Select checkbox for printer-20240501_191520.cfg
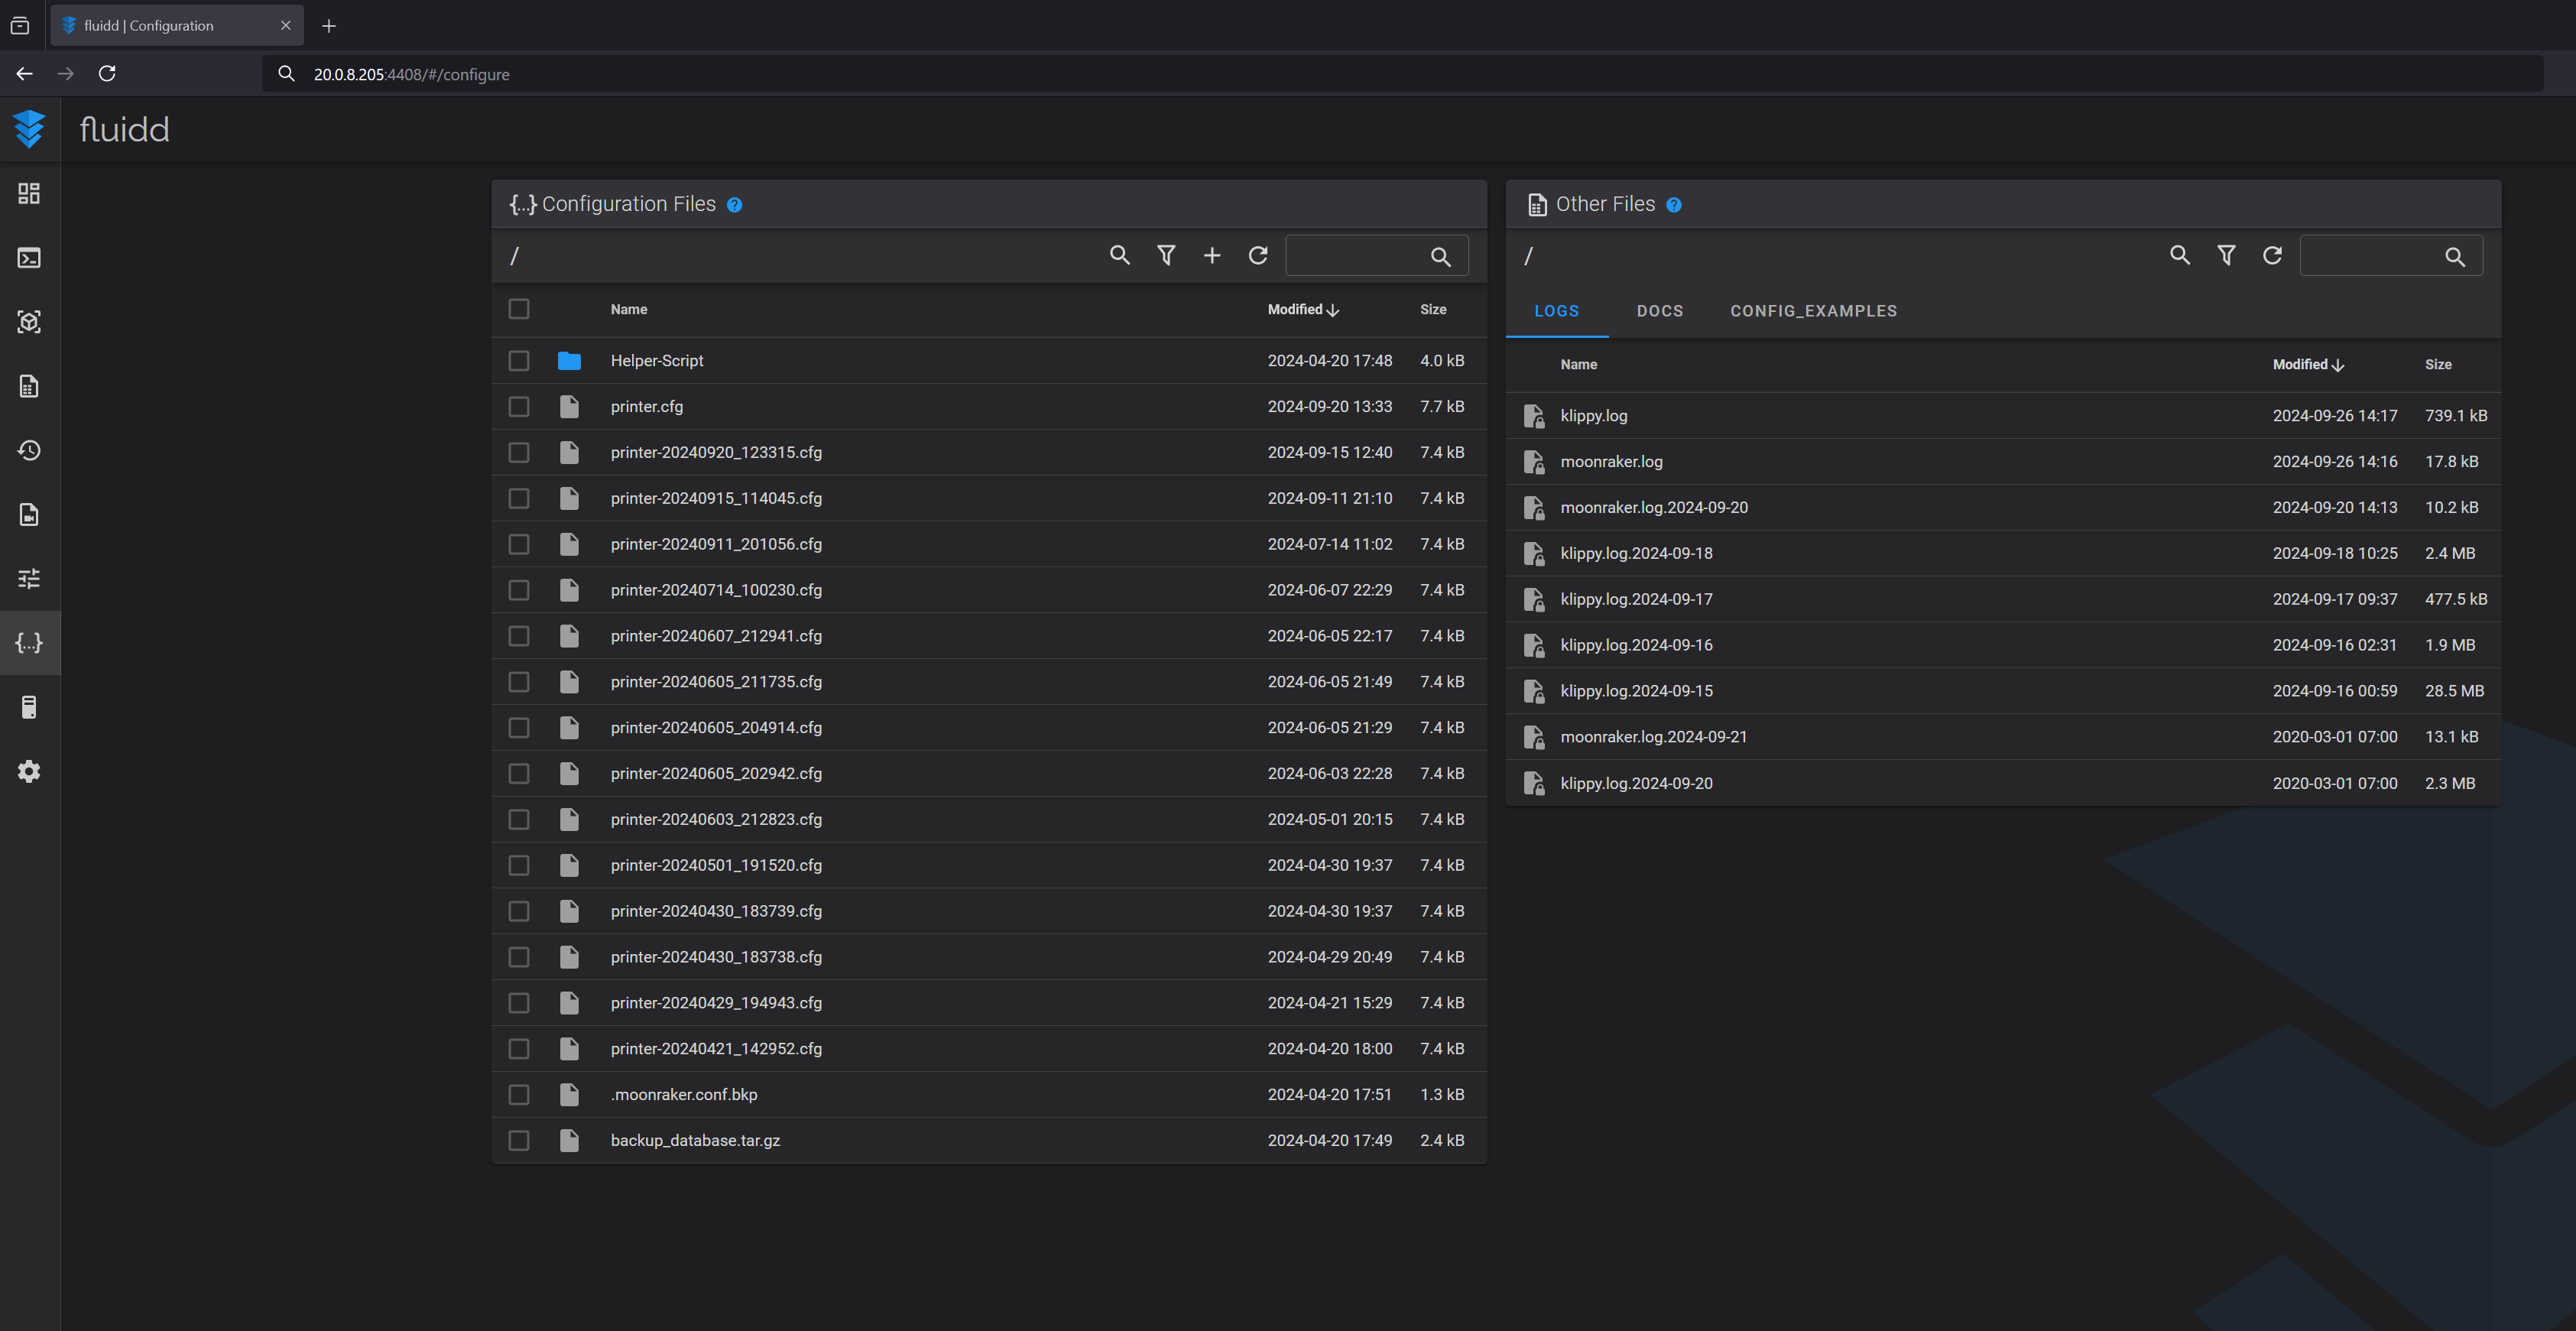This screenshot has width=2576, height=1331. [519, 865]
